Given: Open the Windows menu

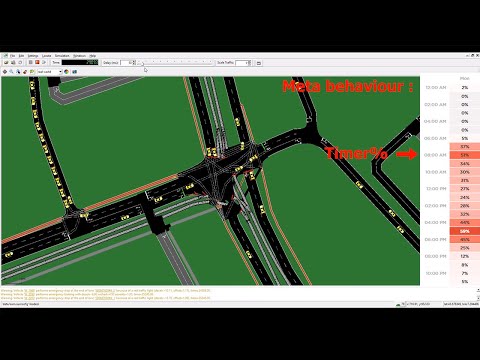Looking at the screenshot, I should click(x=79, y=56).
